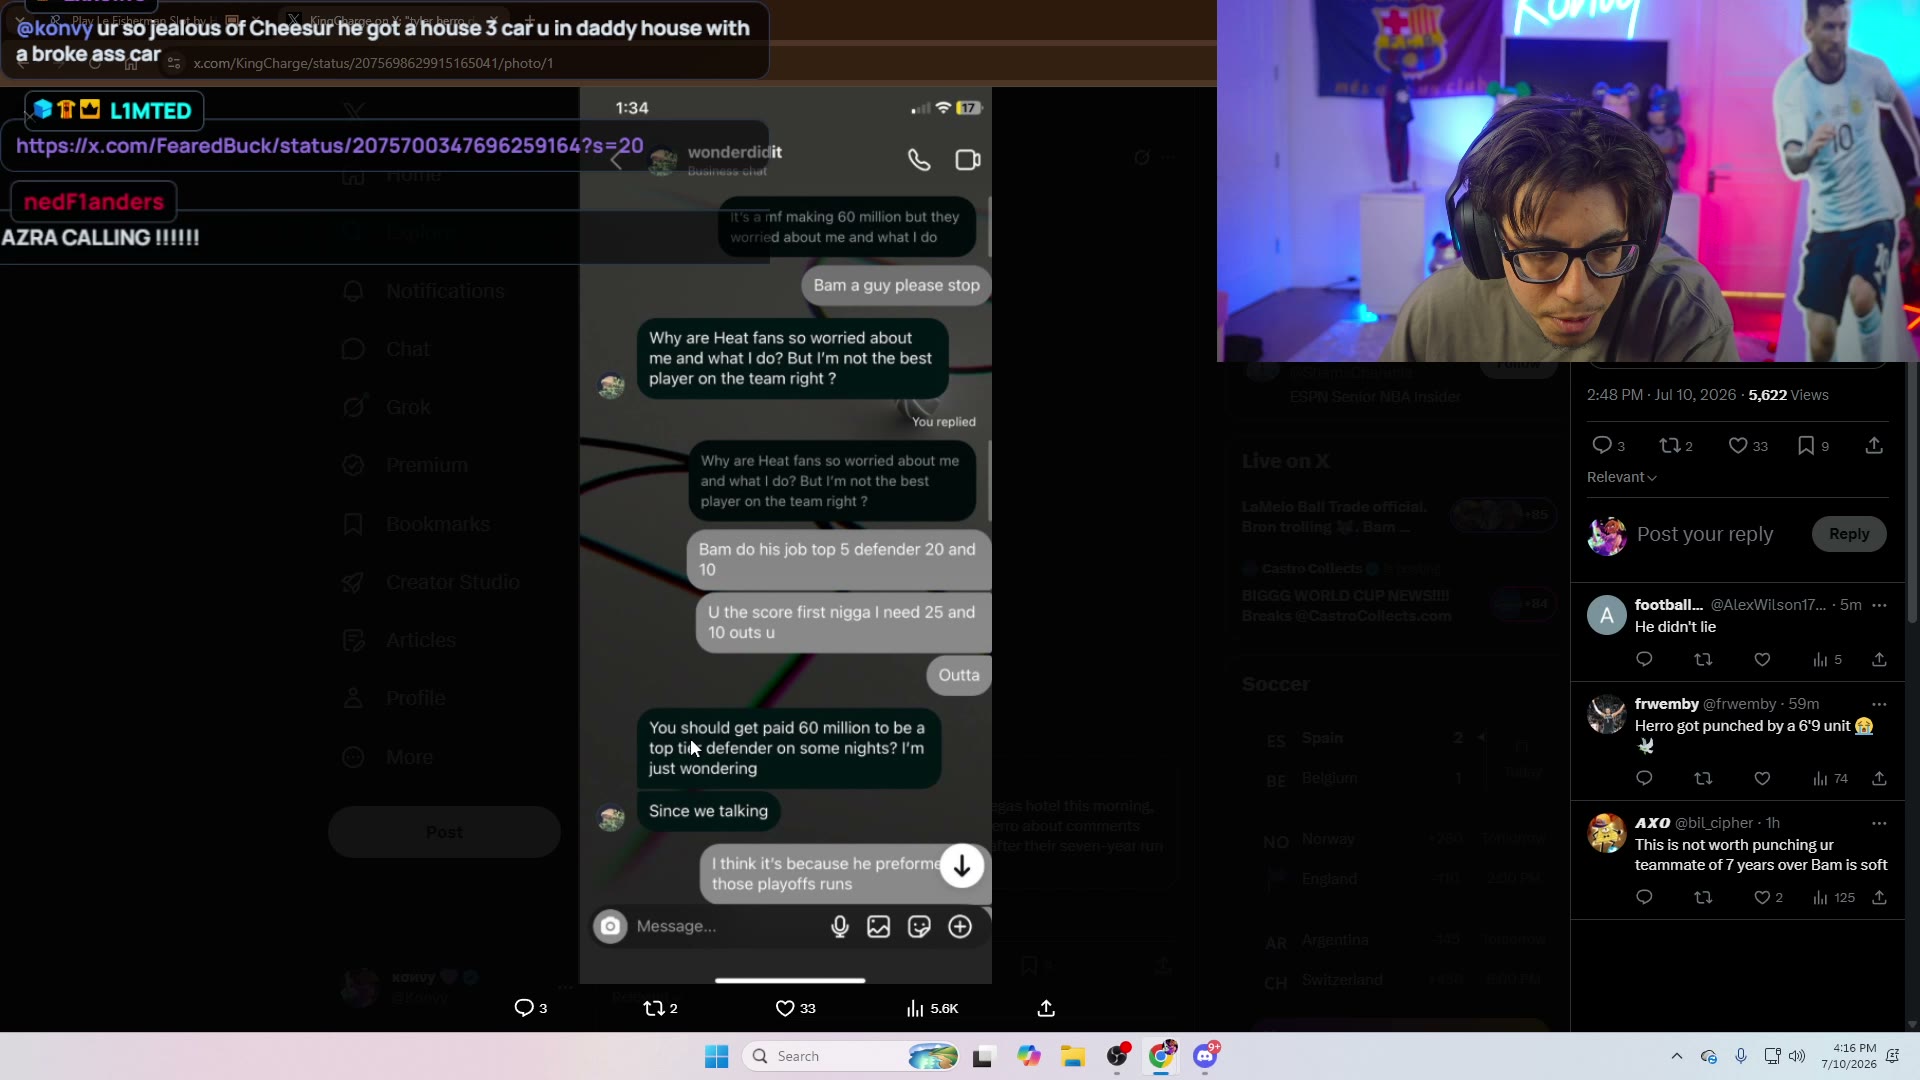View analytics on the "He didn't lie" comment
This screenshot has height=1080, width=1920.
[x=1827, y=660]
